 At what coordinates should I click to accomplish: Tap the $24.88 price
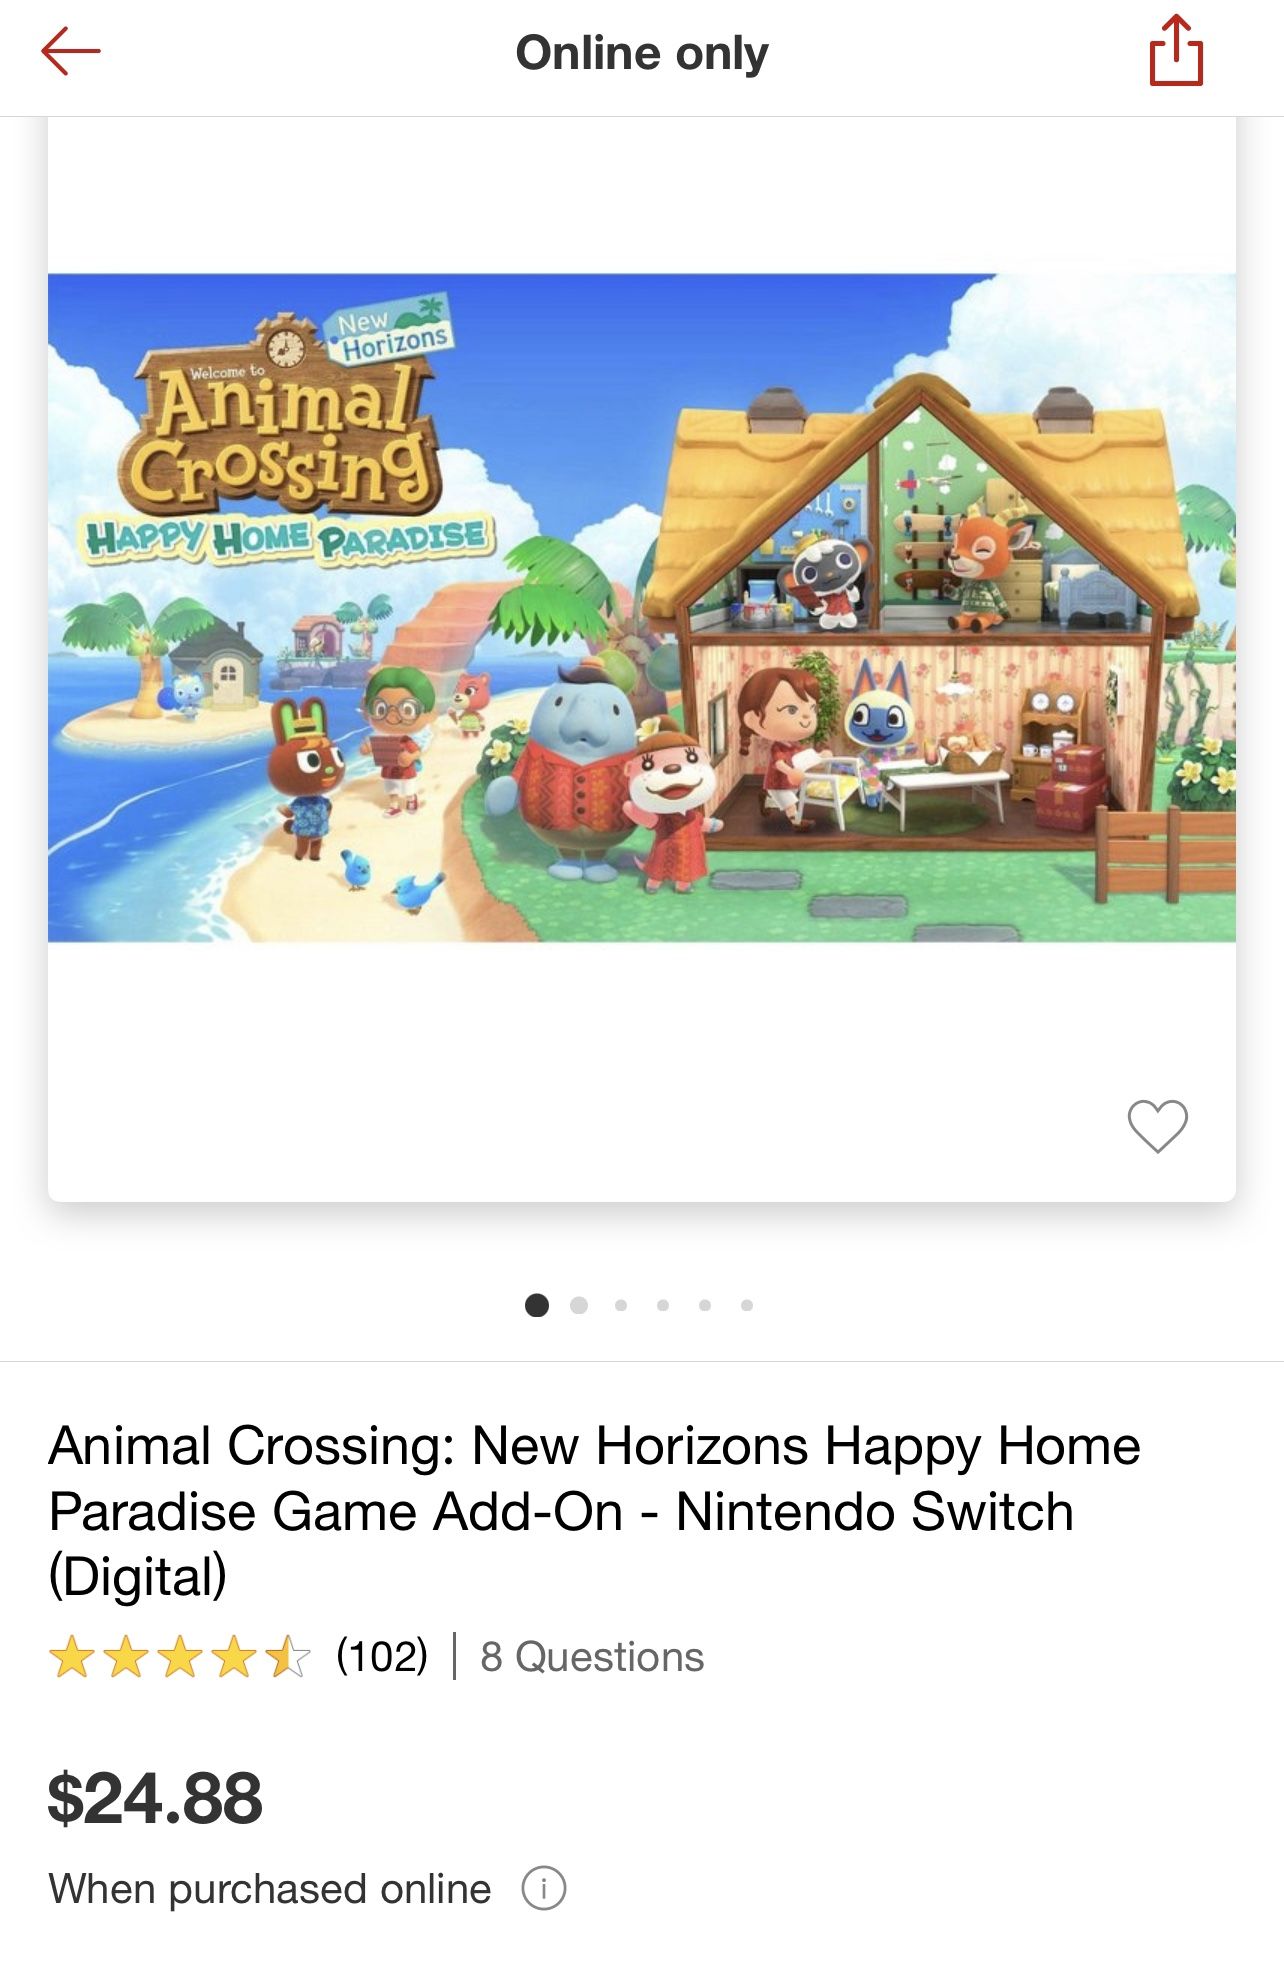[x=155, y=1798]
